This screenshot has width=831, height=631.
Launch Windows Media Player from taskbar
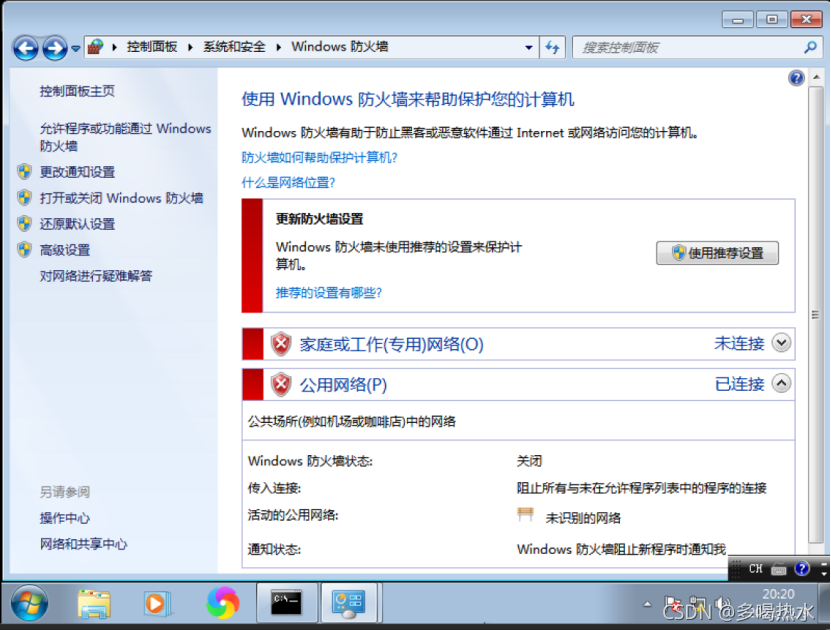[157, 604]
